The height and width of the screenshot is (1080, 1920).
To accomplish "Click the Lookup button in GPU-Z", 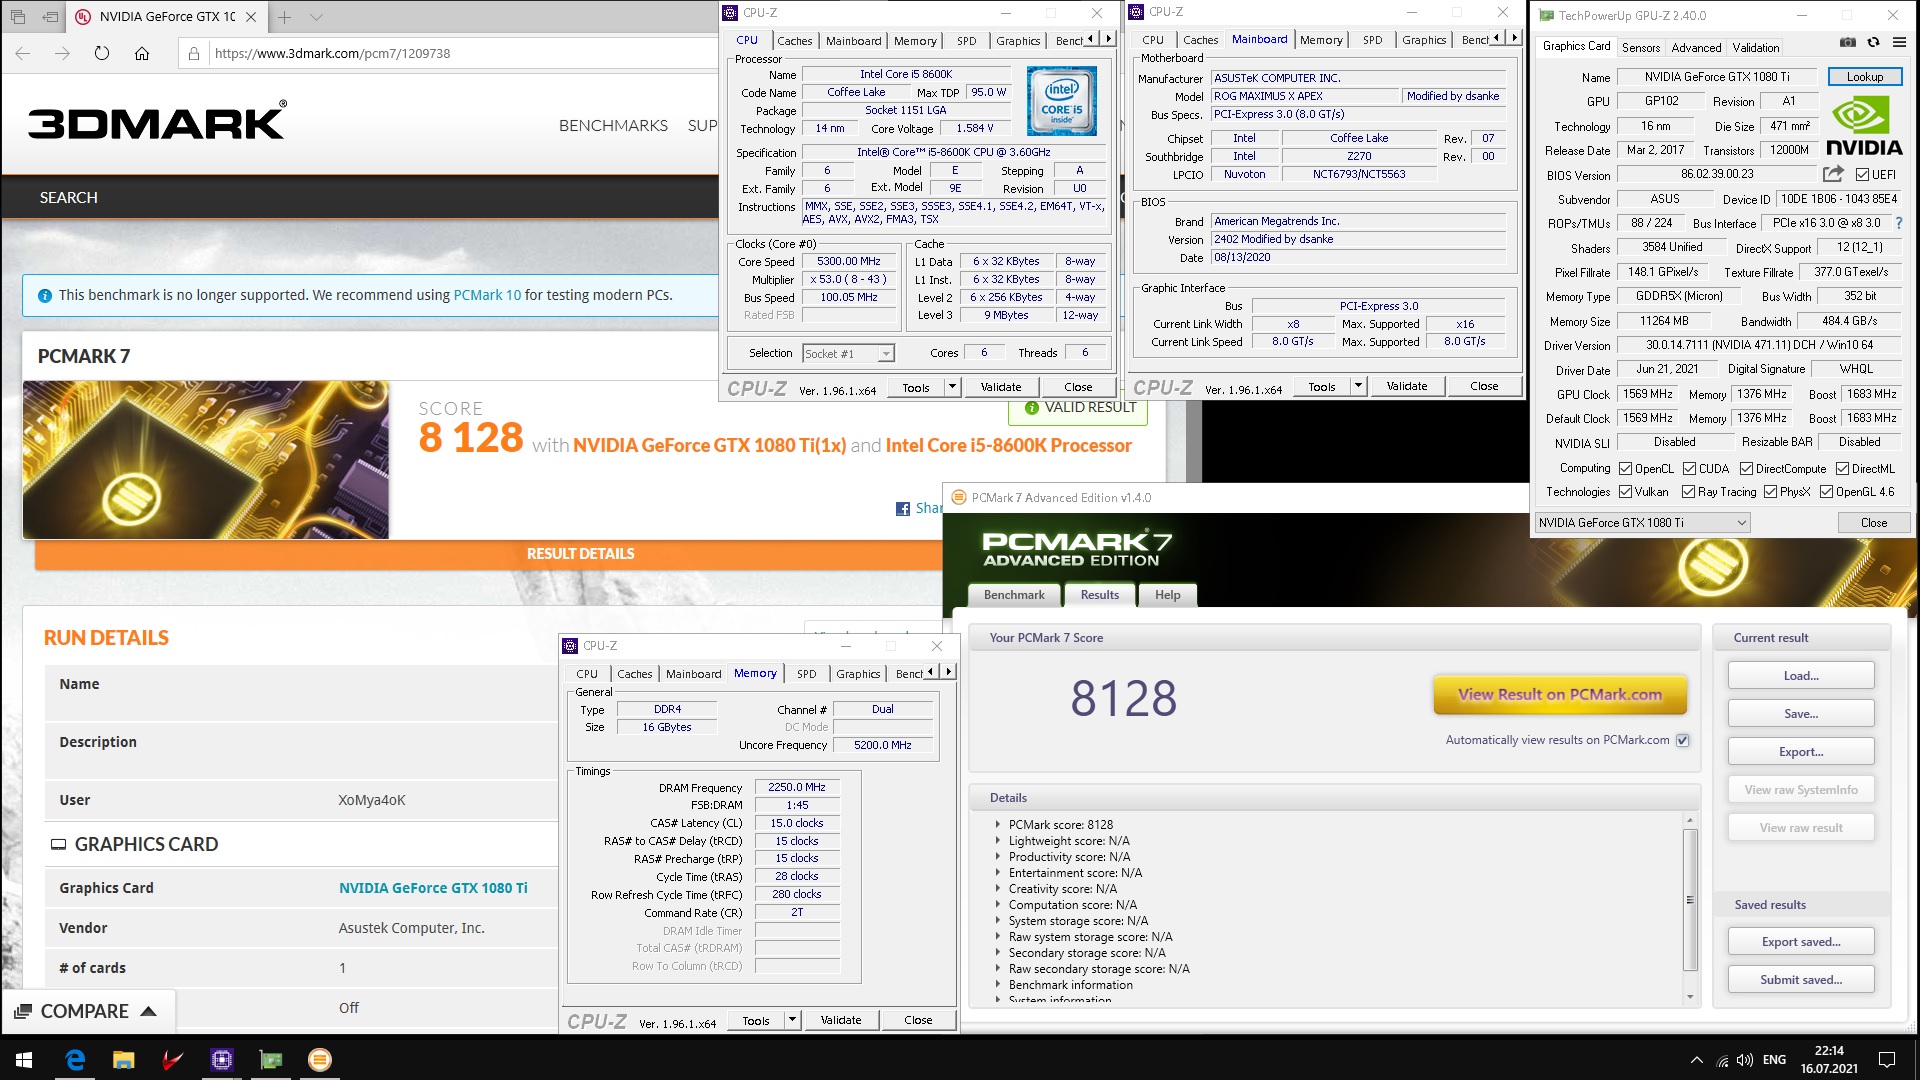I will (1865, 77).
